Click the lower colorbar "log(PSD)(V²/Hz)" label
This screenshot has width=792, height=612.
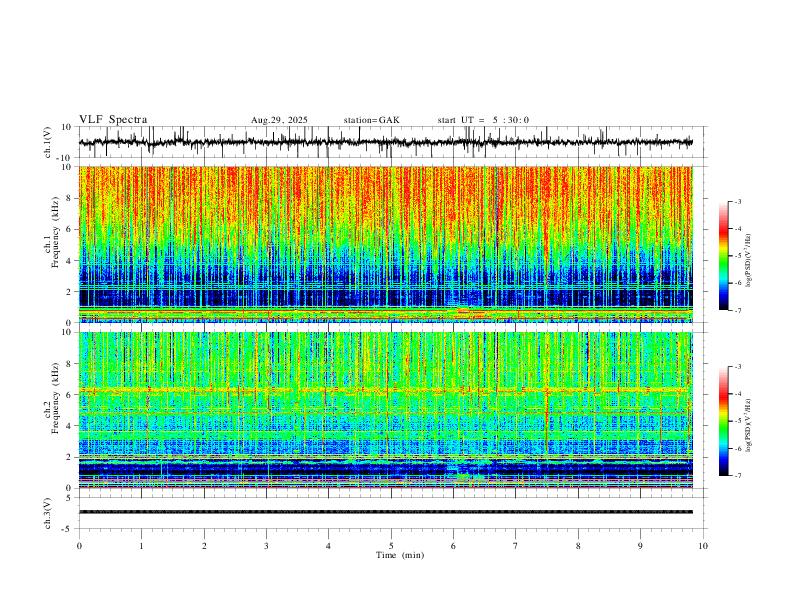point(749,425)
